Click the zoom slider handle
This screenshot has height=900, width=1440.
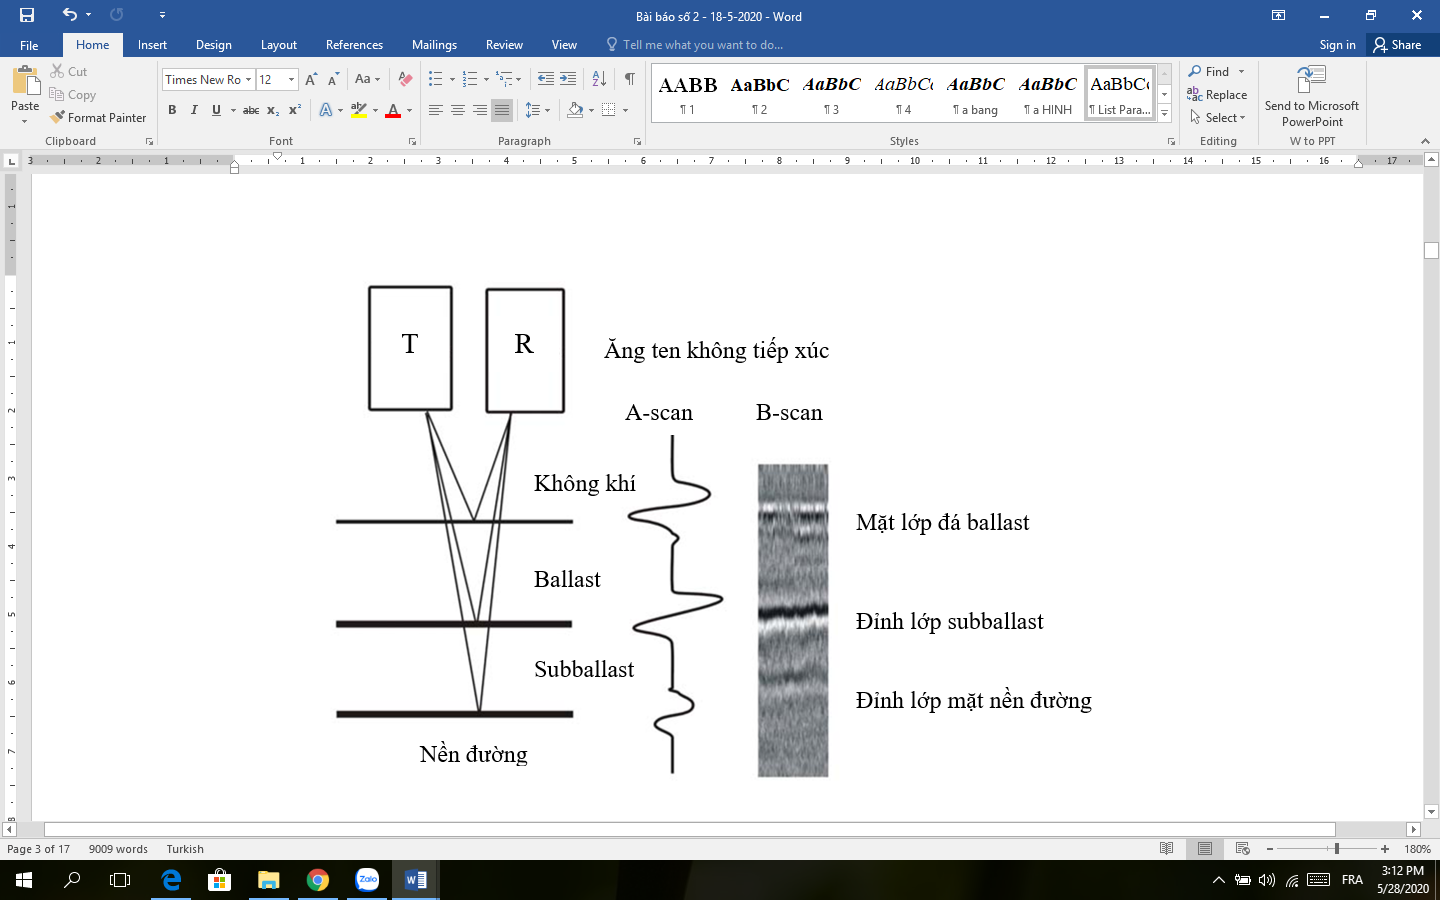pyautogui.click(x=1336, y=849)
